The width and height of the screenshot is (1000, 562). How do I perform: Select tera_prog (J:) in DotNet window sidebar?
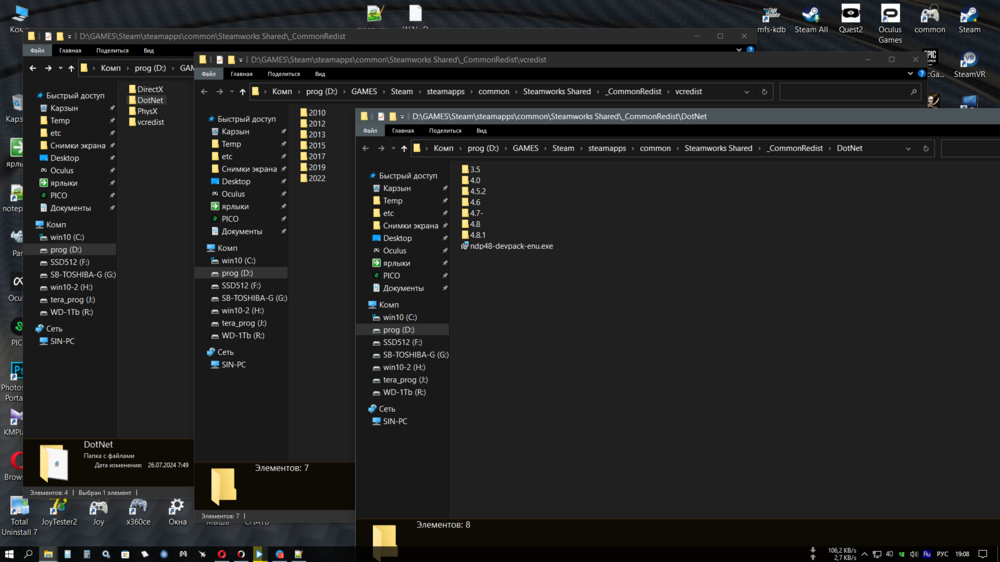point(405,380)
